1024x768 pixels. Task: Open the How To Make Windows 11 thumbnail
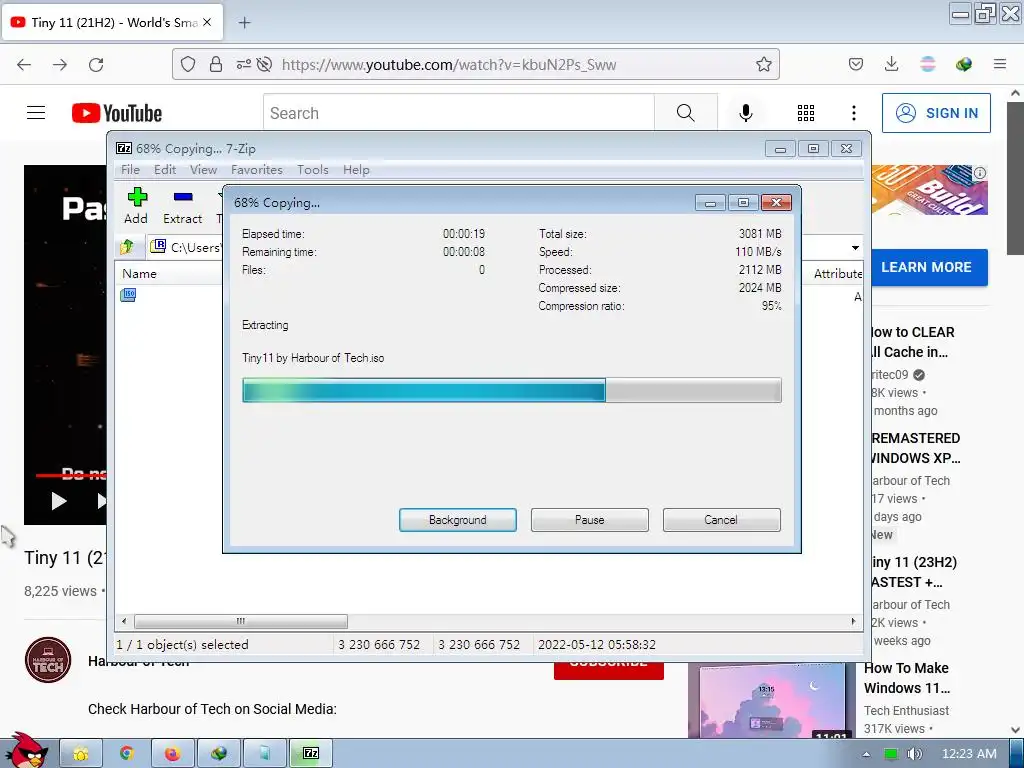[771, 701]
